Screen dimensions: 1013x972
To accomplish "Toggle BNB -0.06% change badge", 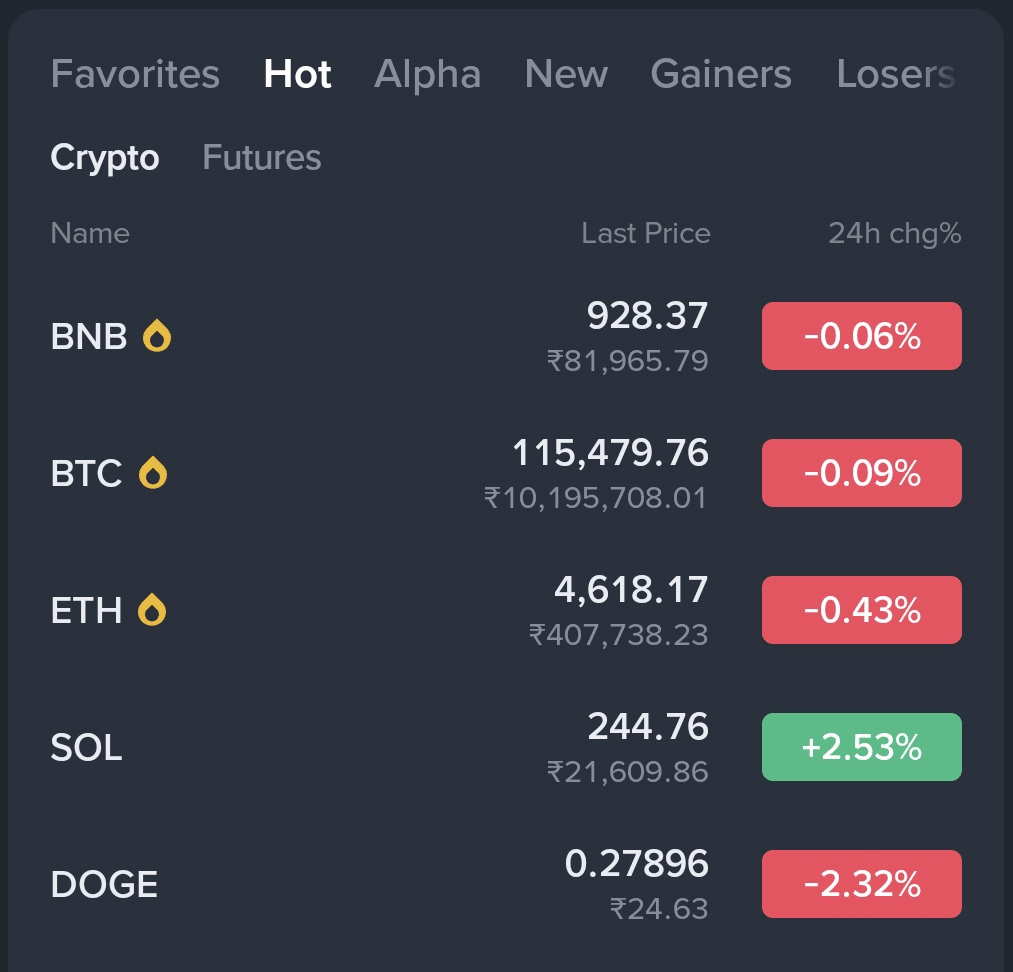I will (861, 336).
